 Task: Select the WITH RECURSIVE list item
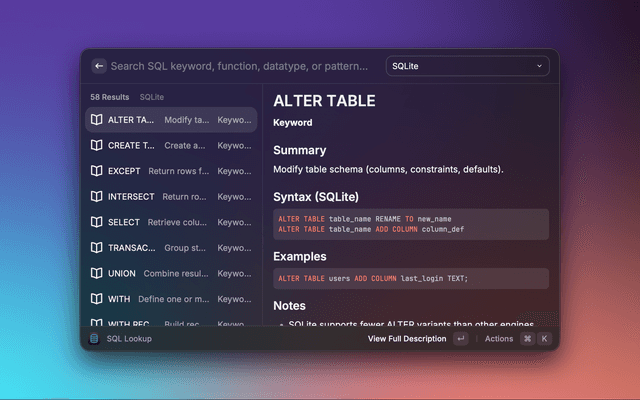click(x=170, y=322)
